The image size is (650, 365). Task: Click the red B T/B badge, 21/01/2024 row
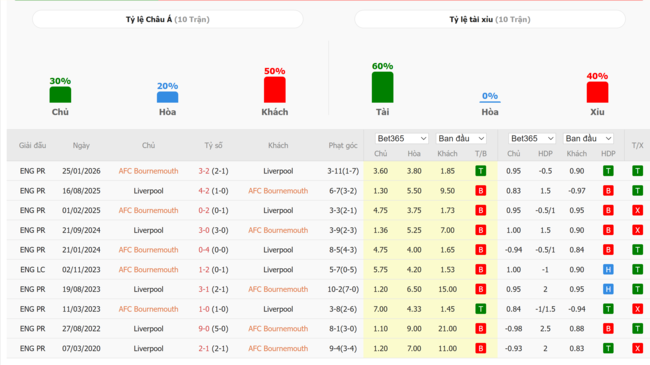click(x=480, y=250)
